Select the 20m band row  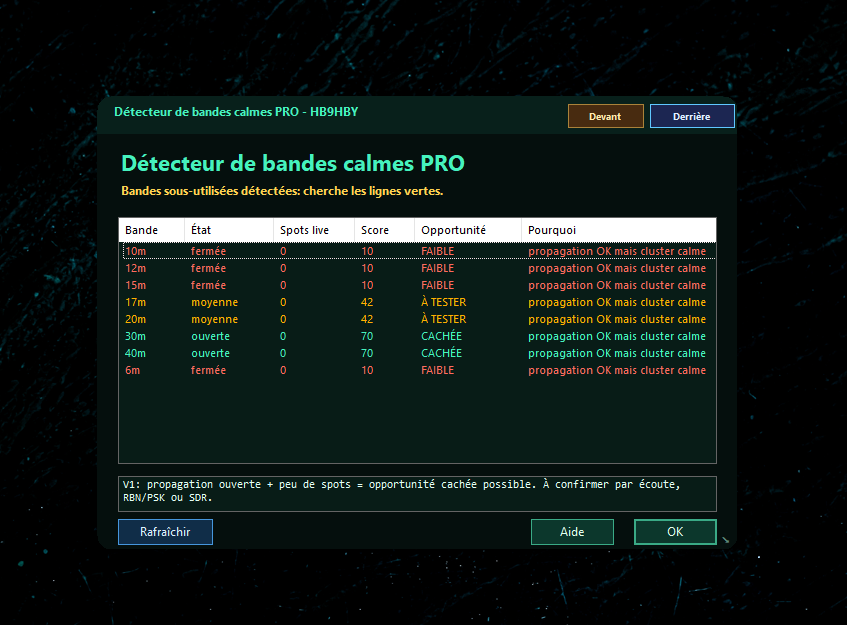pyautogui.click(x=418, y=319)
